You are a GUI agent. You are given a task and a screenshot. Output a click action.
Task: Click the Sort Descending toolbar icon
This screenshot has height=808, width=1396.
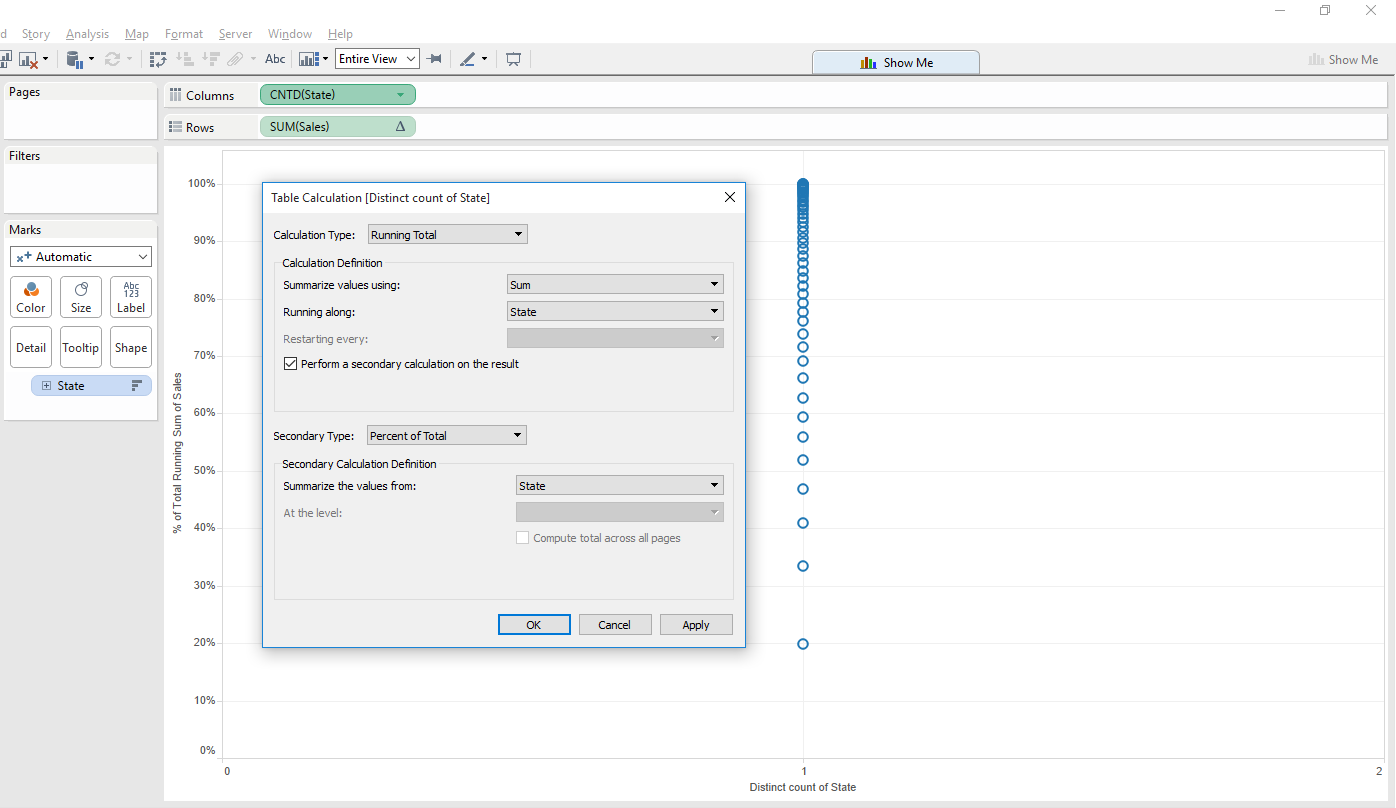[210, 59]
